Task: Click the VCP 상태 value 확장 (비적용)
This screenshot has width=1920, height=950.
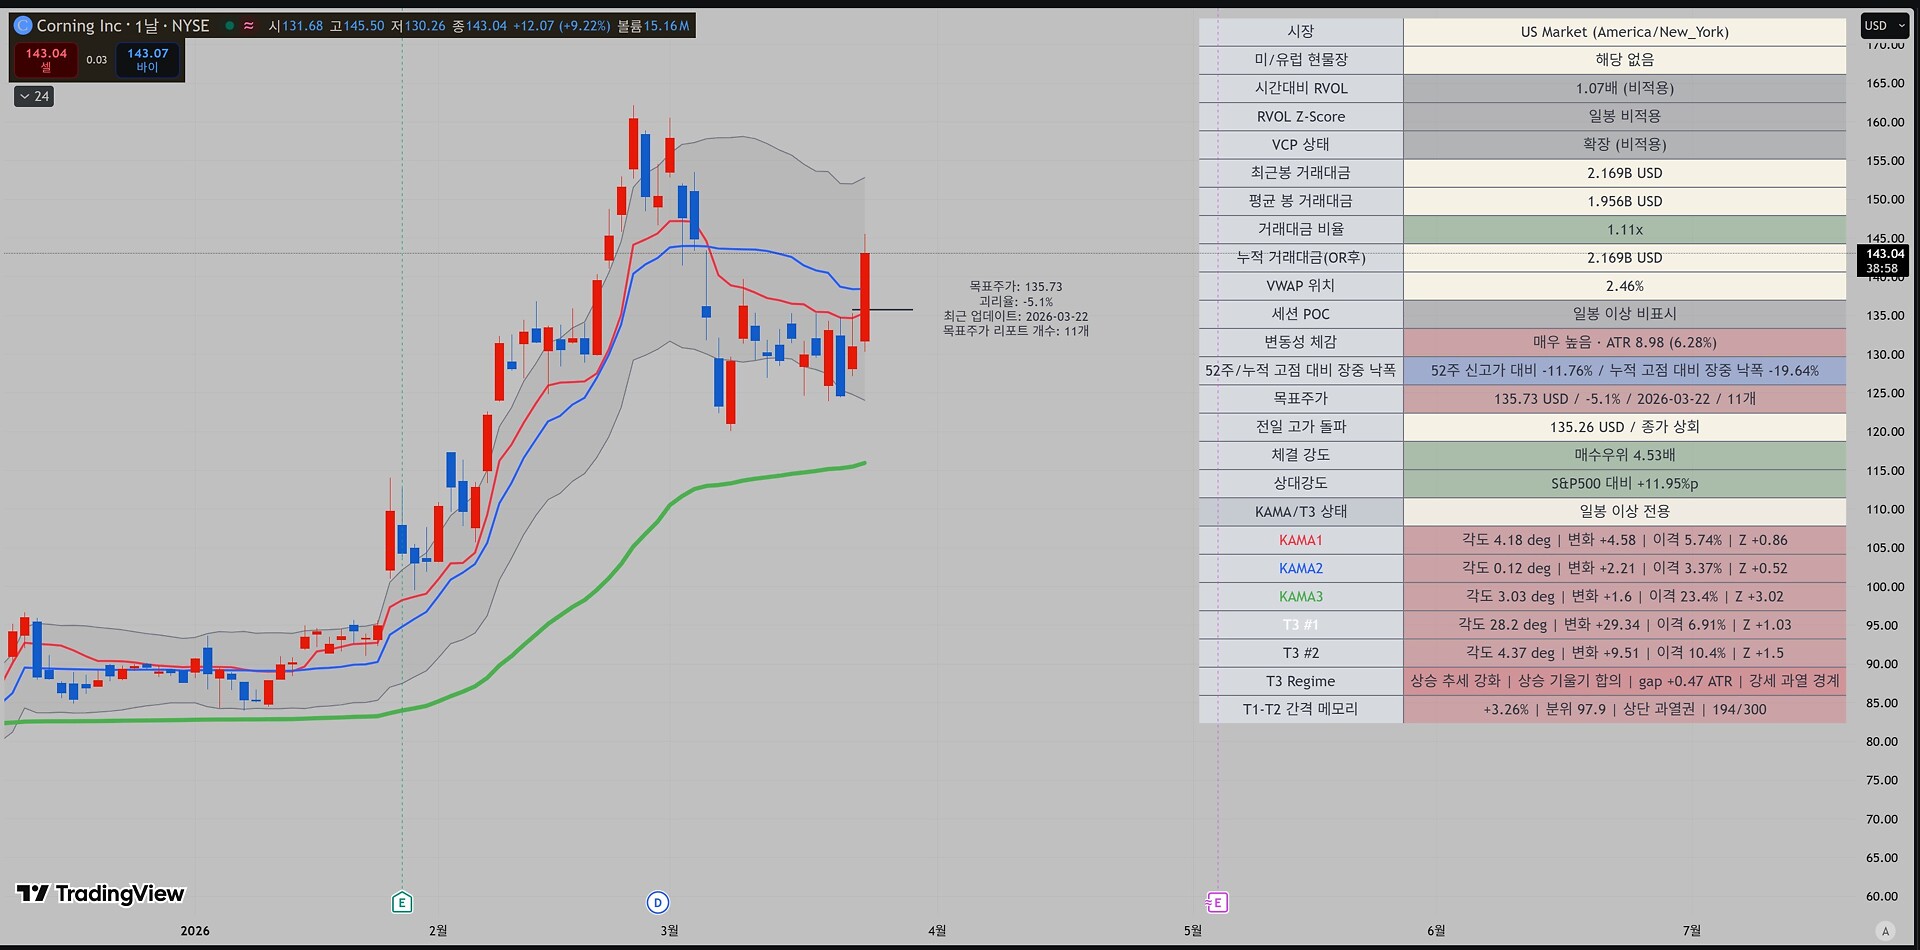Action: pyautogui.click(x=1624, y=145)
